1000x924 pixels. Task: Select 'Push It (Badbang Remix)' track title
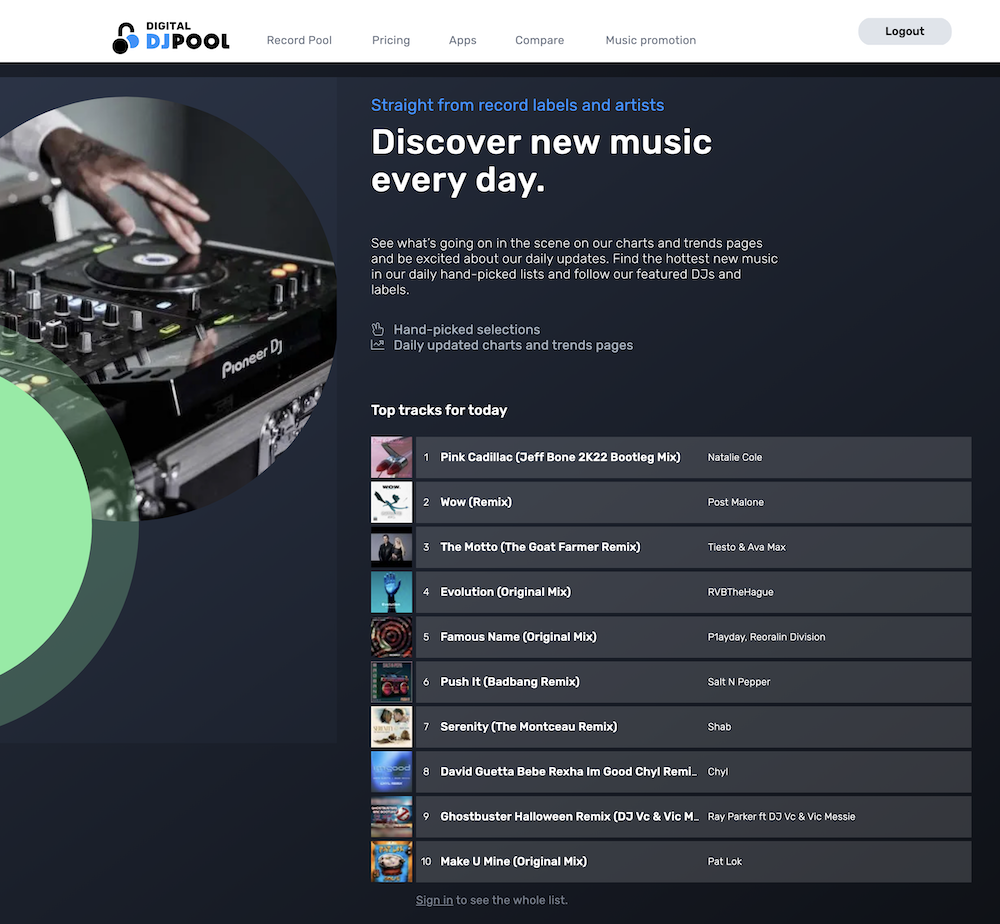510,682
